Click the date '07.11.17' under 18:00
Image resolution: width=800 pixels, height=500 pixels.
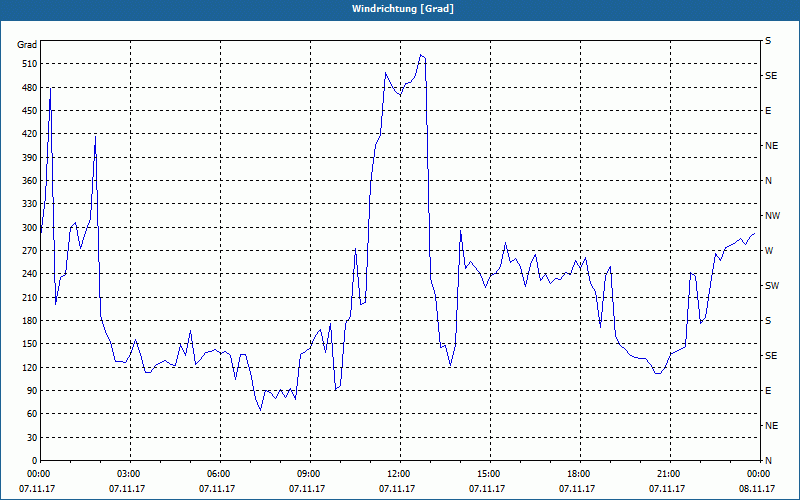point(577,489)
